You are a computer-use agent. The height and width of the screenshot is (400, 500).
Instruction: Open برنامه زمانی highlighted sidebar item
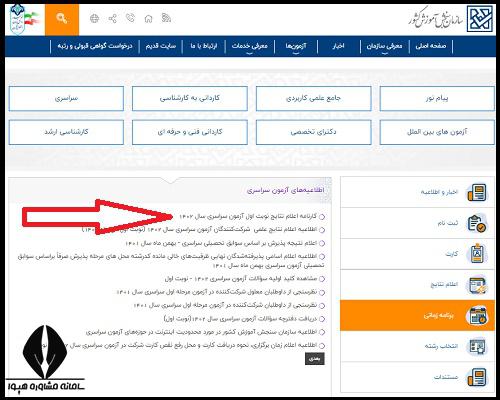click(417, 315)
